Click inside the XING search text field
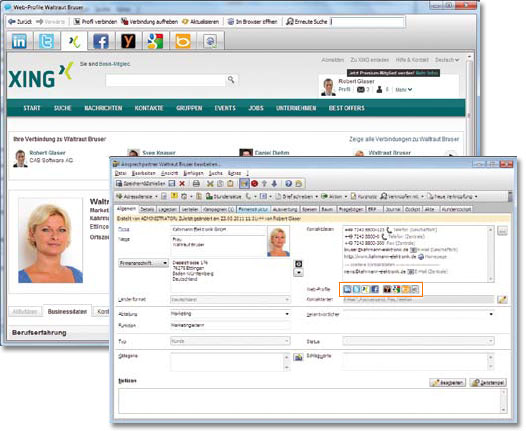 [x=166, y=80]
